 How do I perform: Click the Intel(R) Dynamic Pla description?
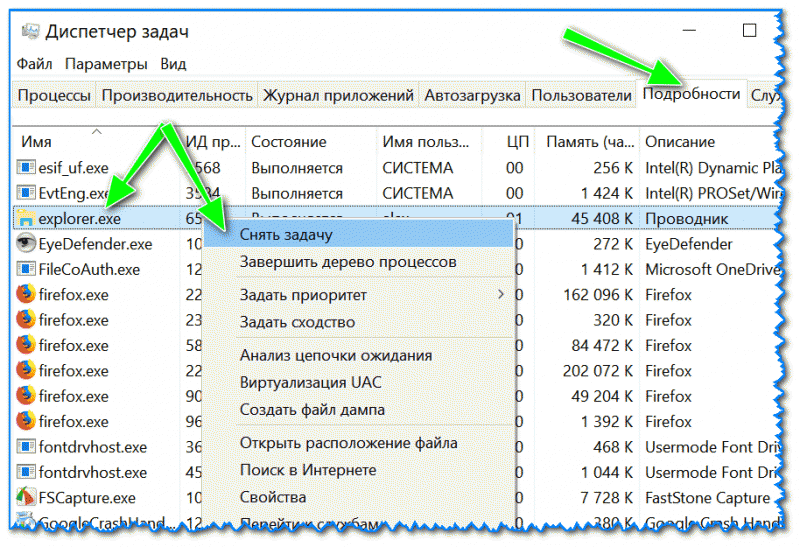pyautogui.click(x=713, y=168)
